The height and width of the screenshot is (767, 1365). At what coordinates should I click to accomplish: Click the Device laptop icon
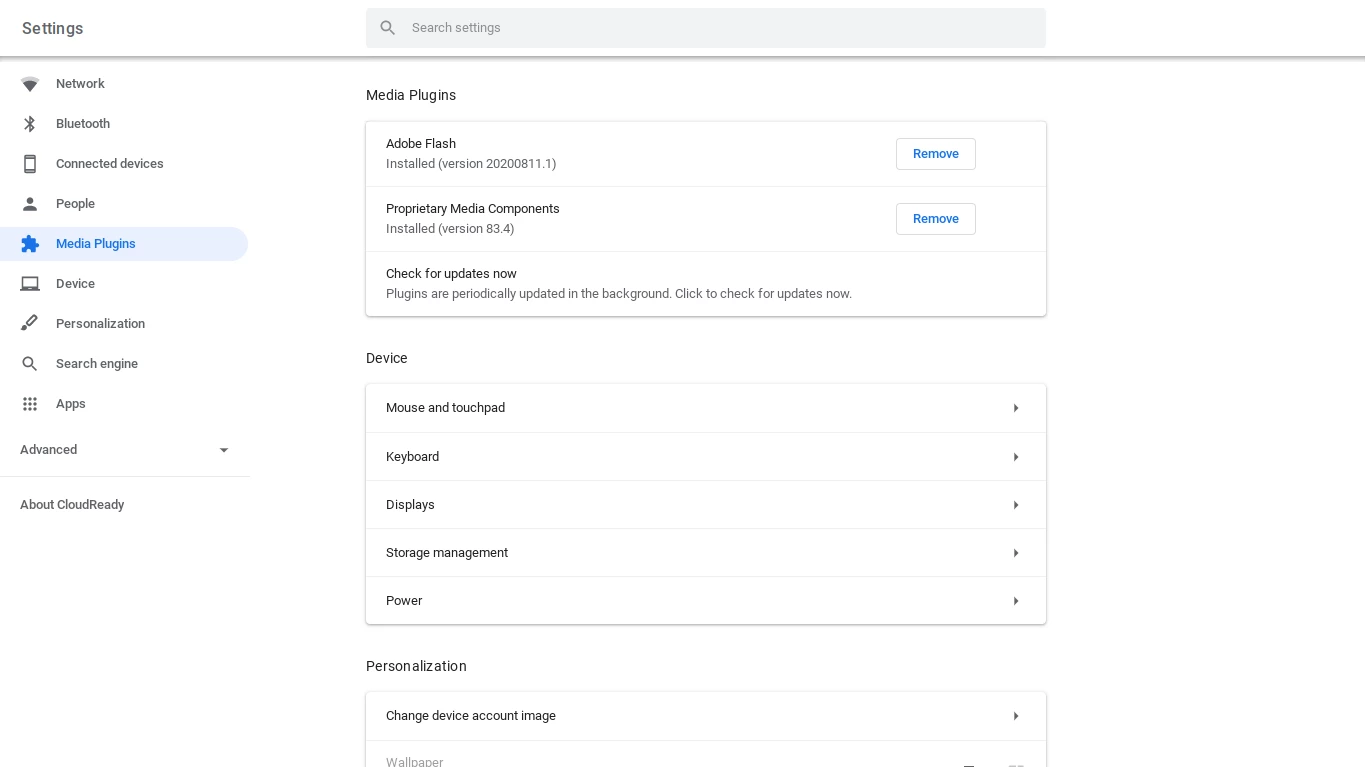point(30,284)
